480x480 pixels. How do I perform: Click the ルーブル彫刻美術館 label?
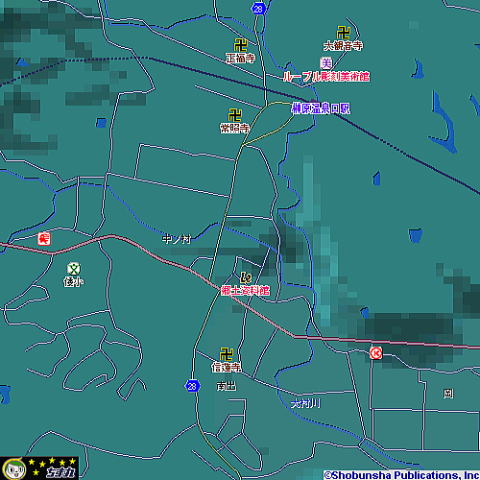(x=326, y=77)
